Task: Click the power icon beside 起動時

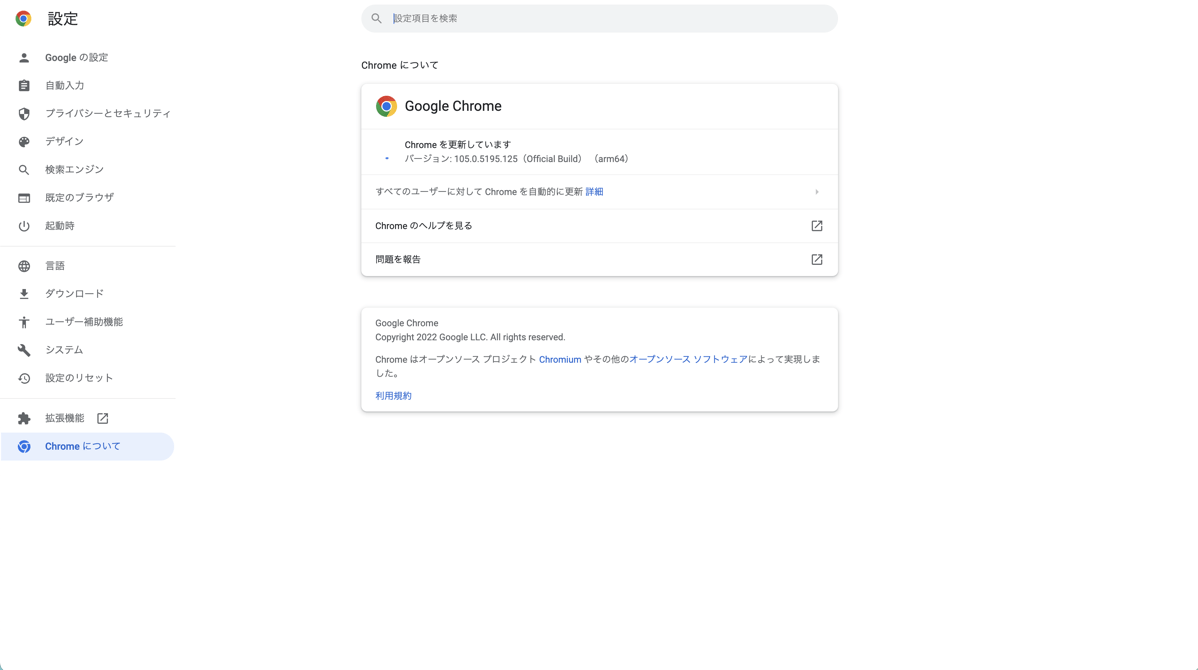Action: pos(24,226)
